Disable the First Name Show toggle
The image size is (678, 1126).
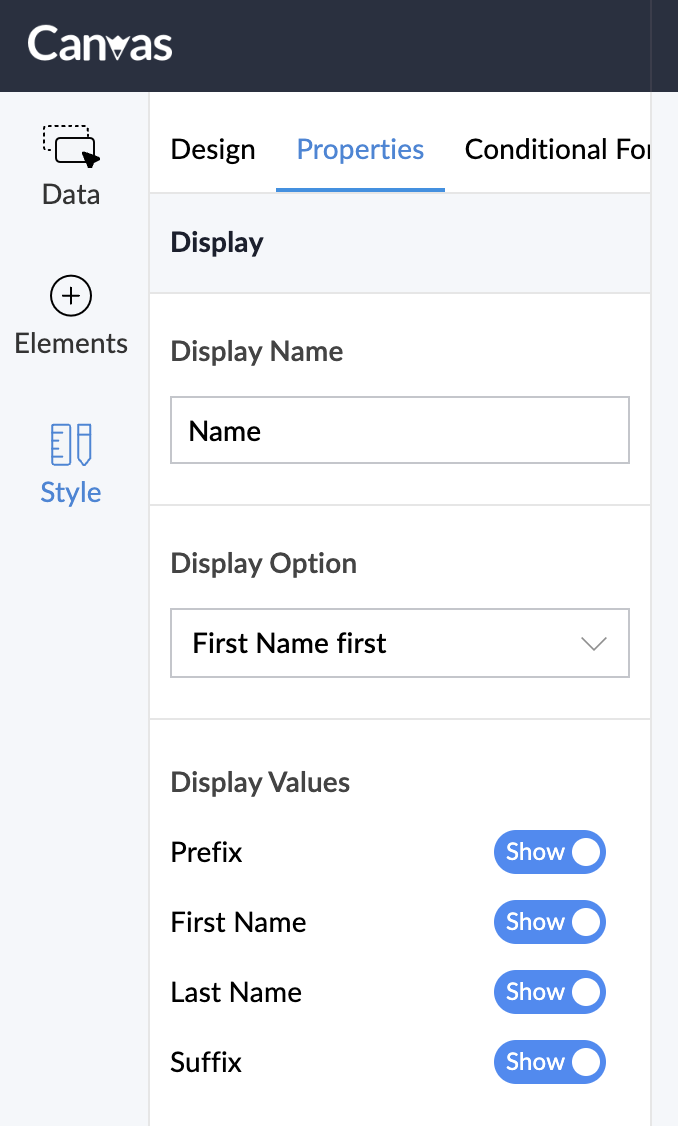coord(550,922)
